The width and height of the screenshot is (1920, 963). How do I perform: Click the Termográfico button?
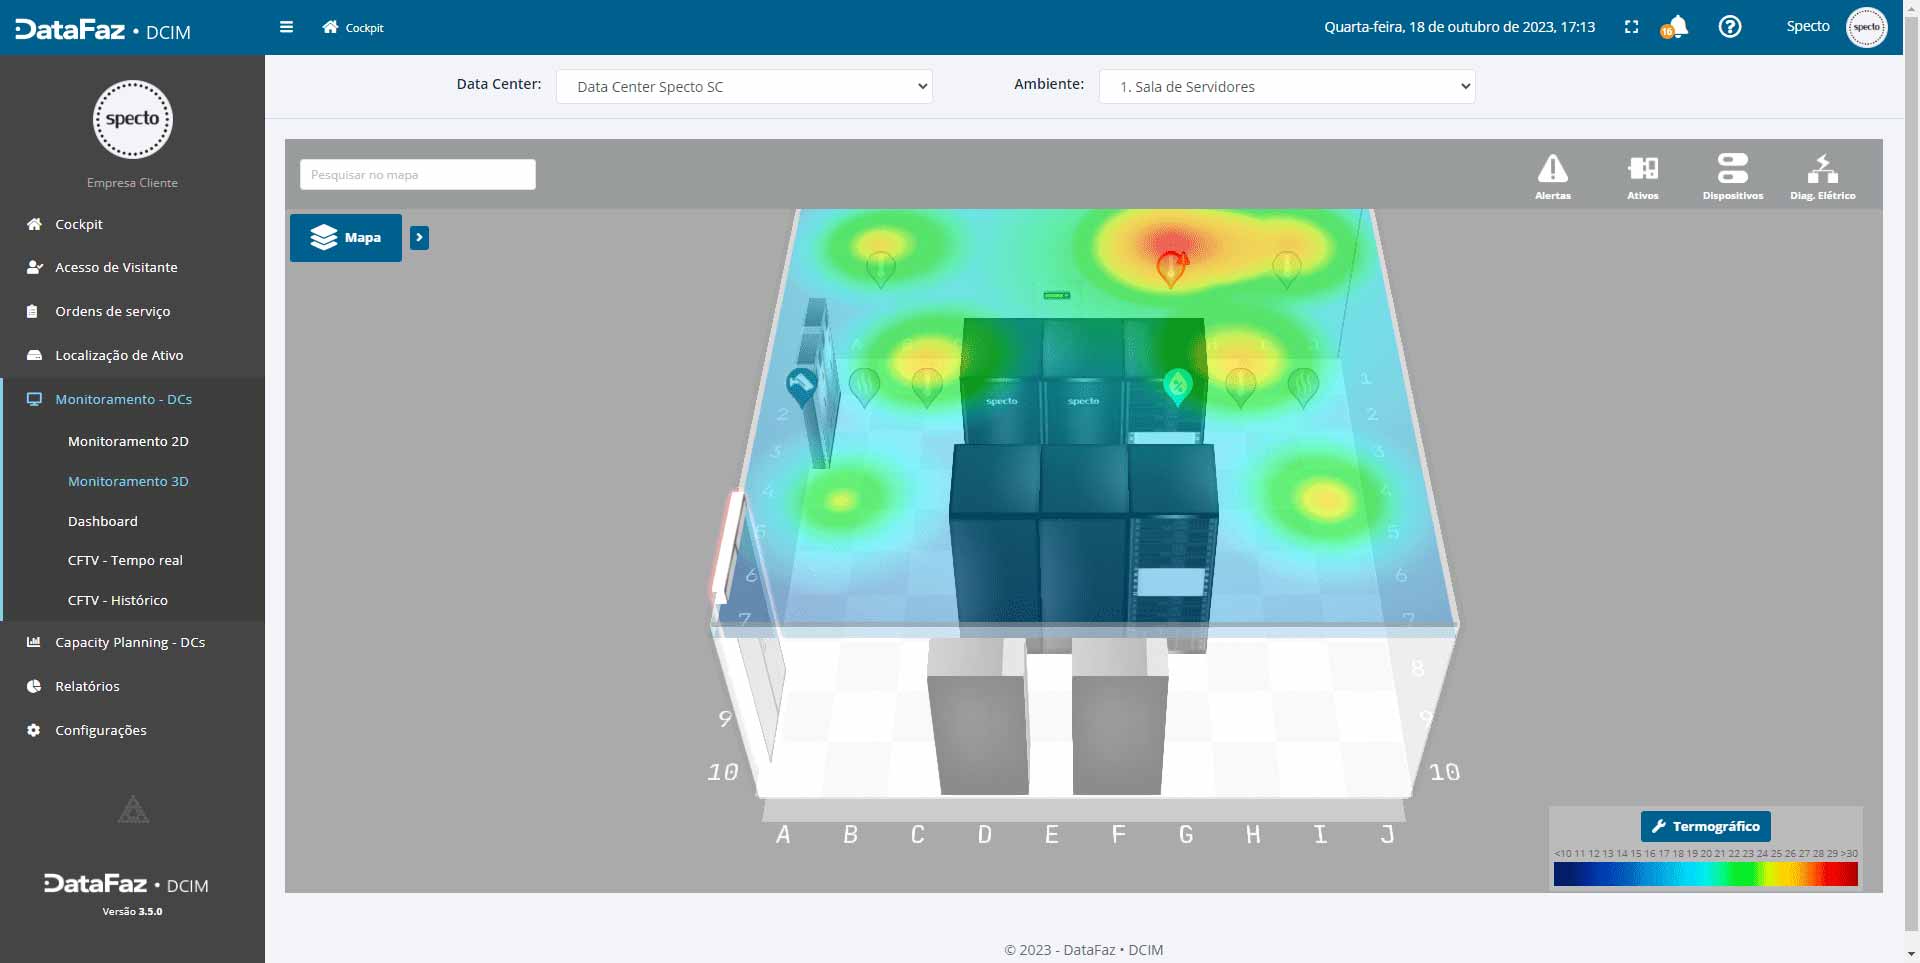pyautogui.click(x=1705, y=826)
